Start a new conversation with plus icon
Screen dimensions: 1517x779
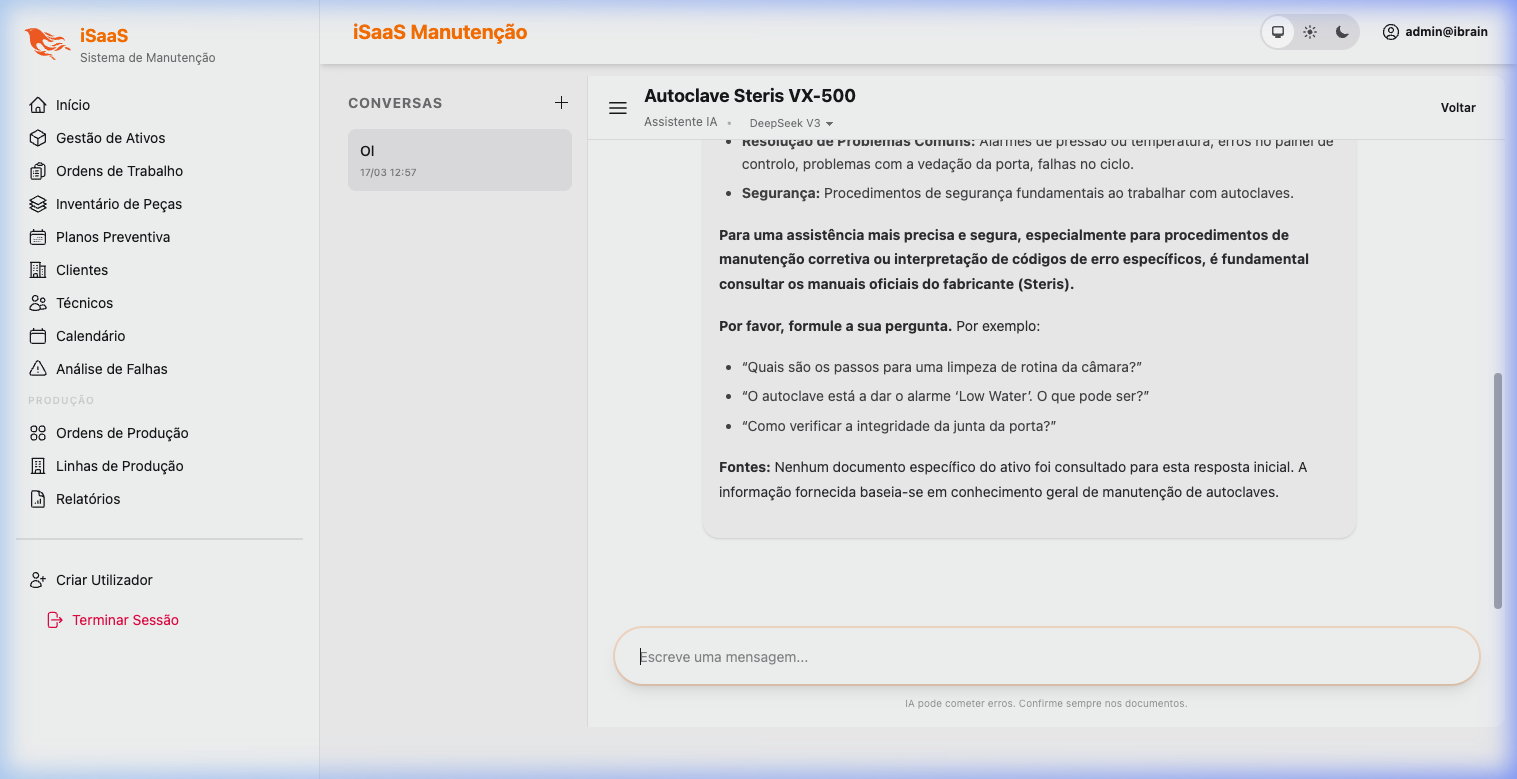point(561,103)
